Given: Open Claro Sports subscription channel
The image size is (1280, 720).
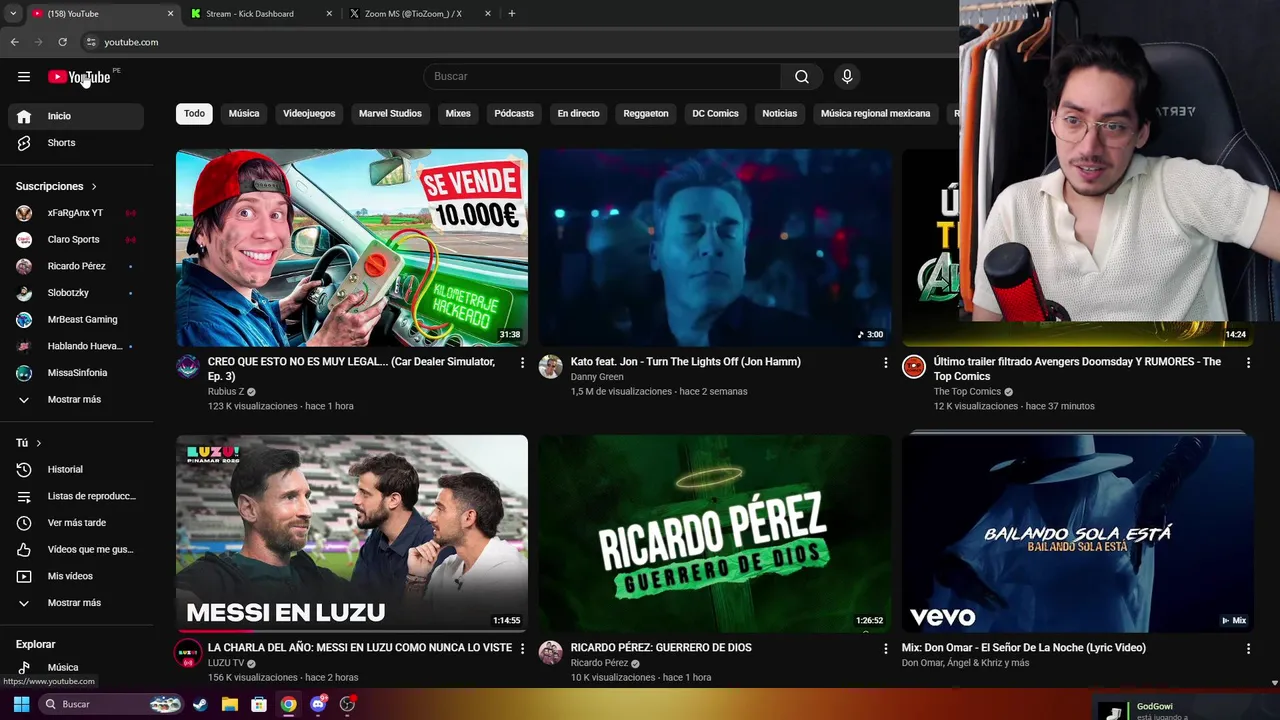Looking at the screenshot, I should click(x=76, y=240).
